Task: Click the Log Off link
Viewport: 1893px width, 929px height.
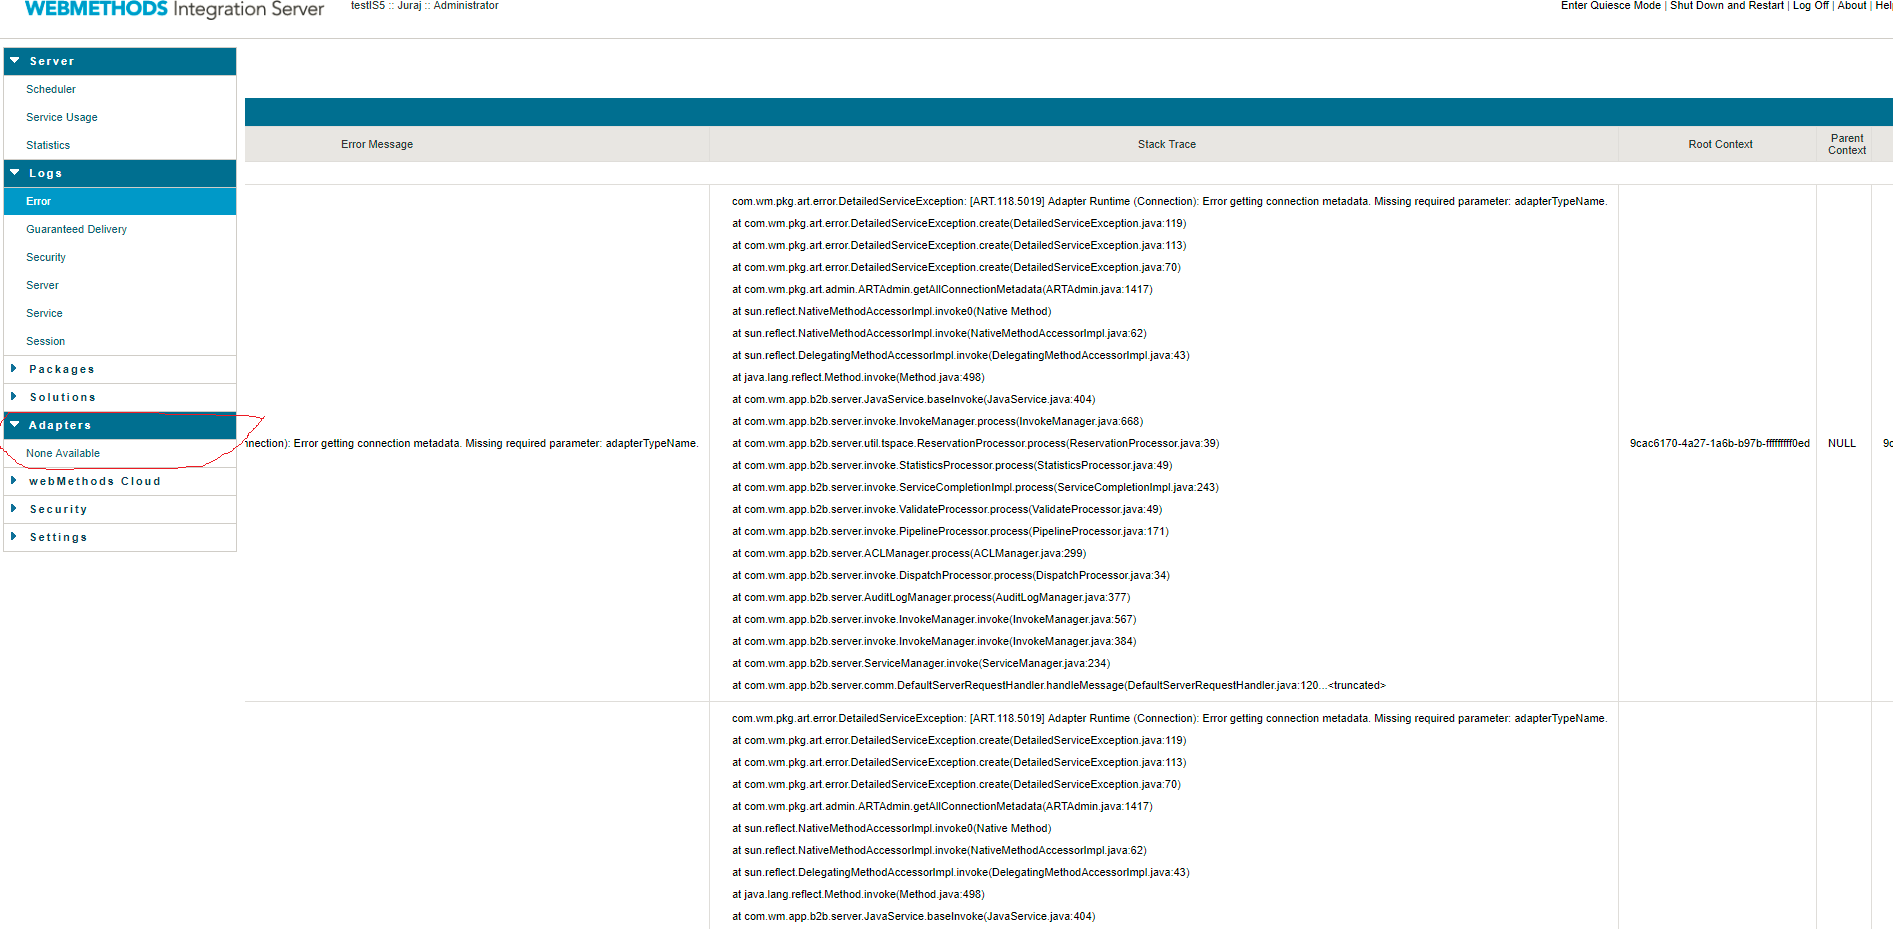Action: point(1811,5)
